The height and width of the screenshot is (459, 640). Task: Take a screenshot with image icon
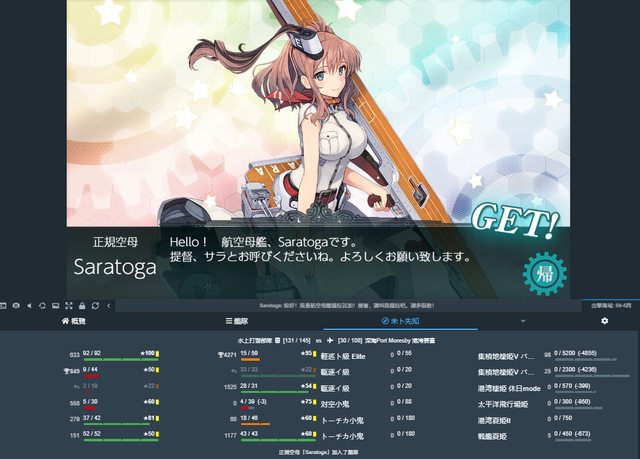[56, 306]
